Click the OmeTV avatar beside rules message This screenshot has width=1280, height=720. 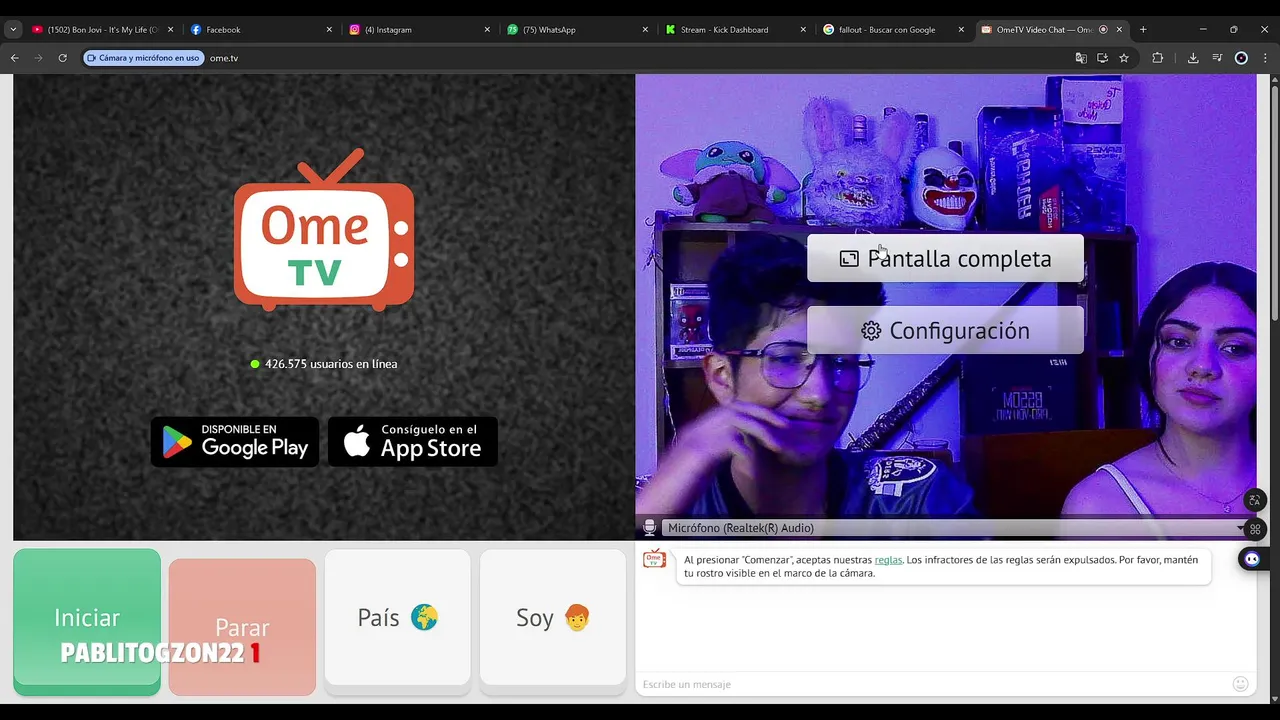(654, 559)
